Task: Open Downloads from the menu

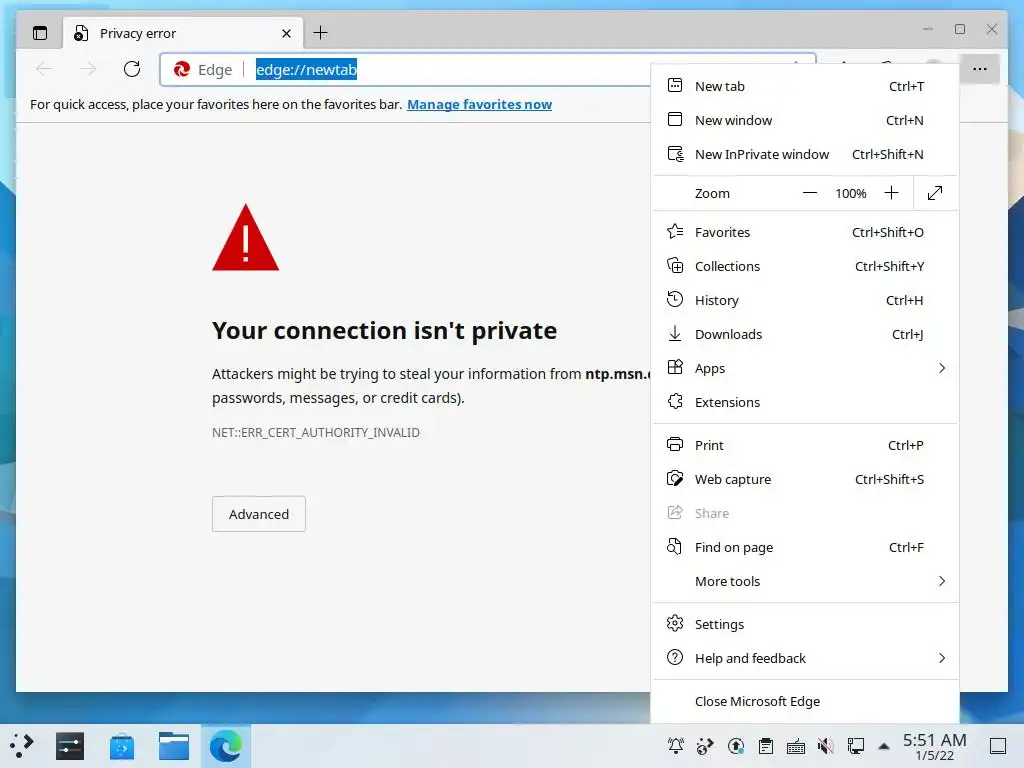Action: pyautogui.click(x=805, y=334)
